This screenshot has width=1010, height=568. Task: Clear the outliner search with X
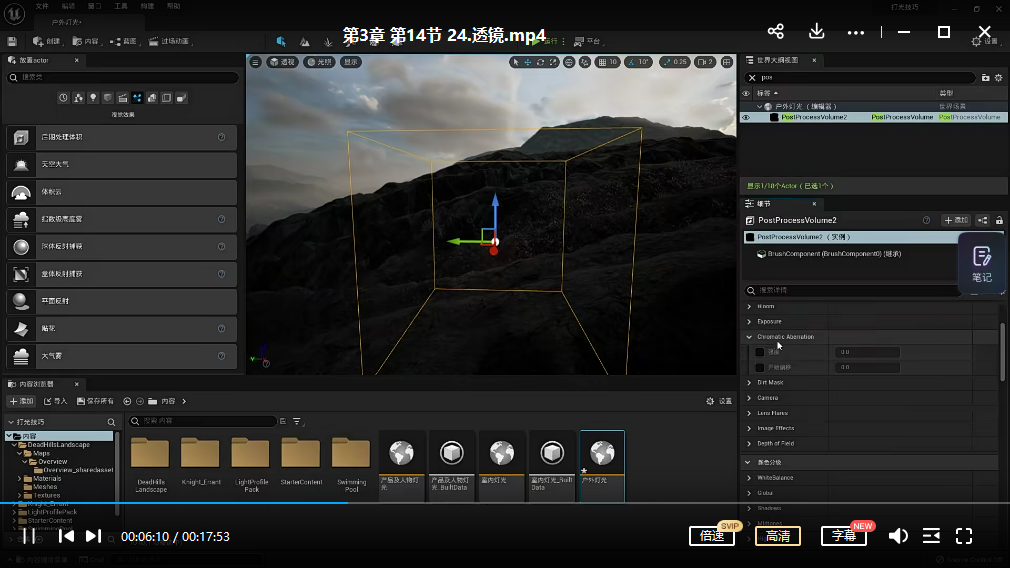click(x=752, y=77)
